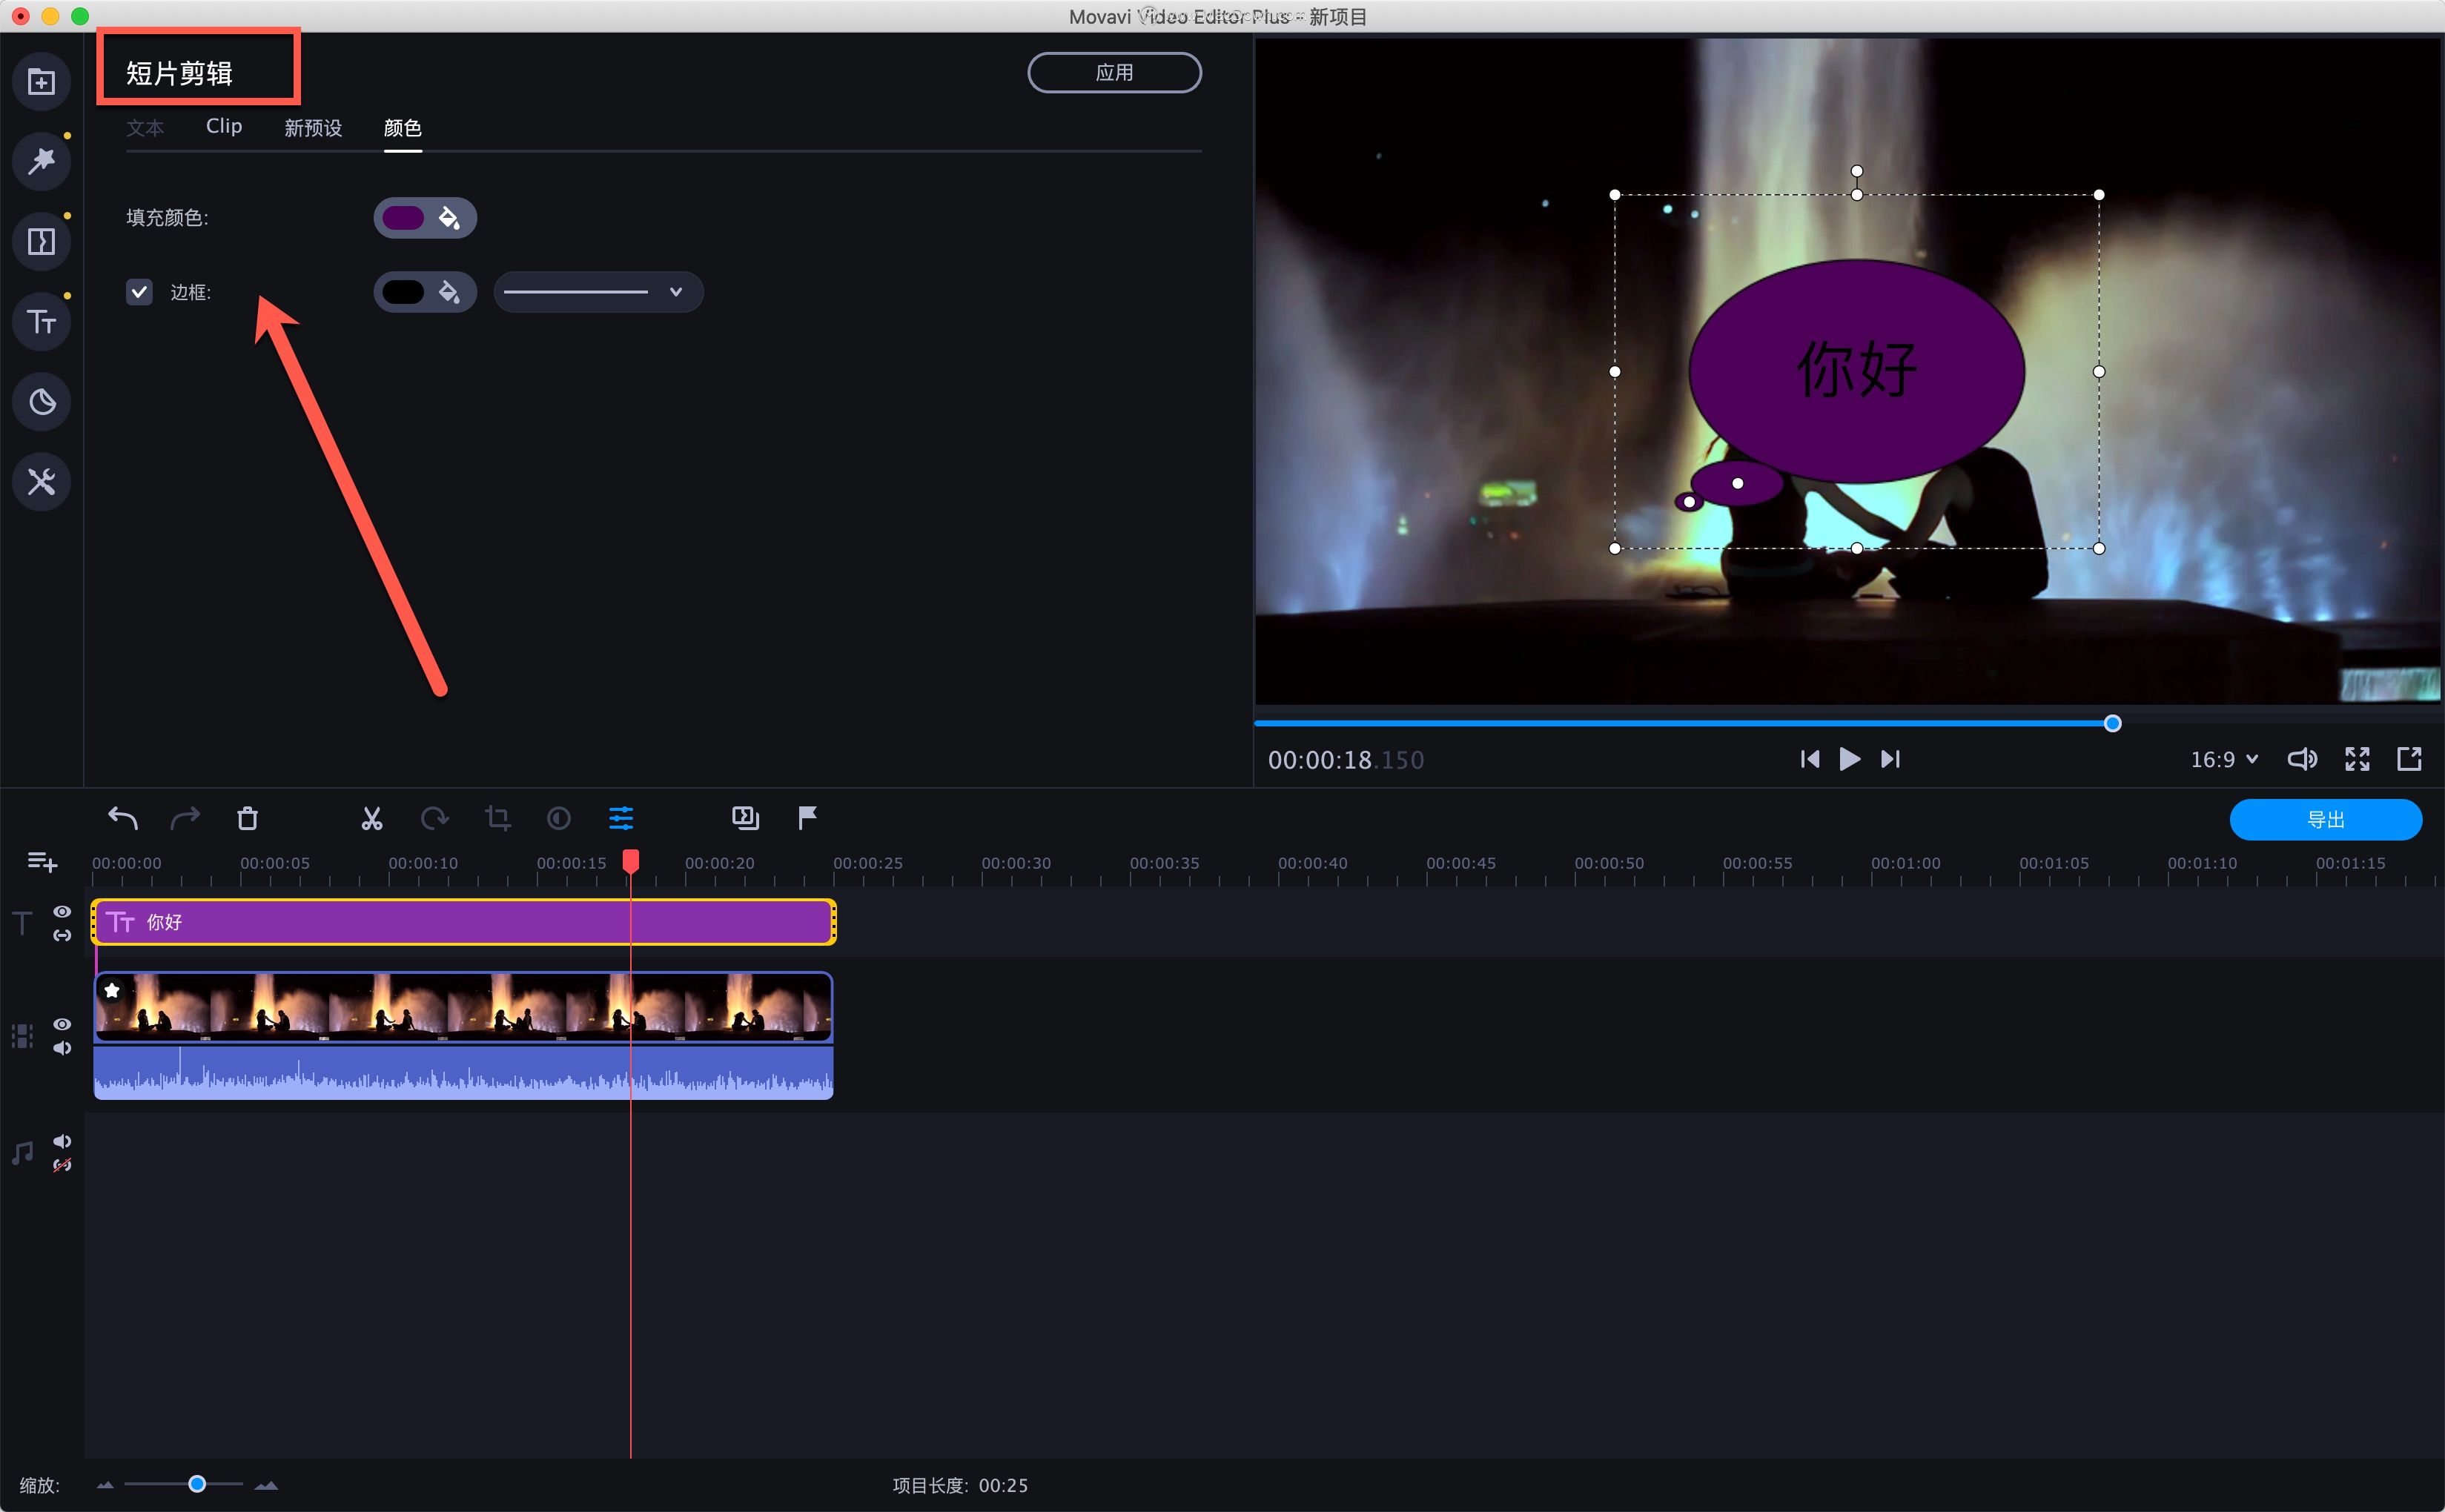Click the 你好 text clip on timeline
The image size is (2445, 1512).
461,922
